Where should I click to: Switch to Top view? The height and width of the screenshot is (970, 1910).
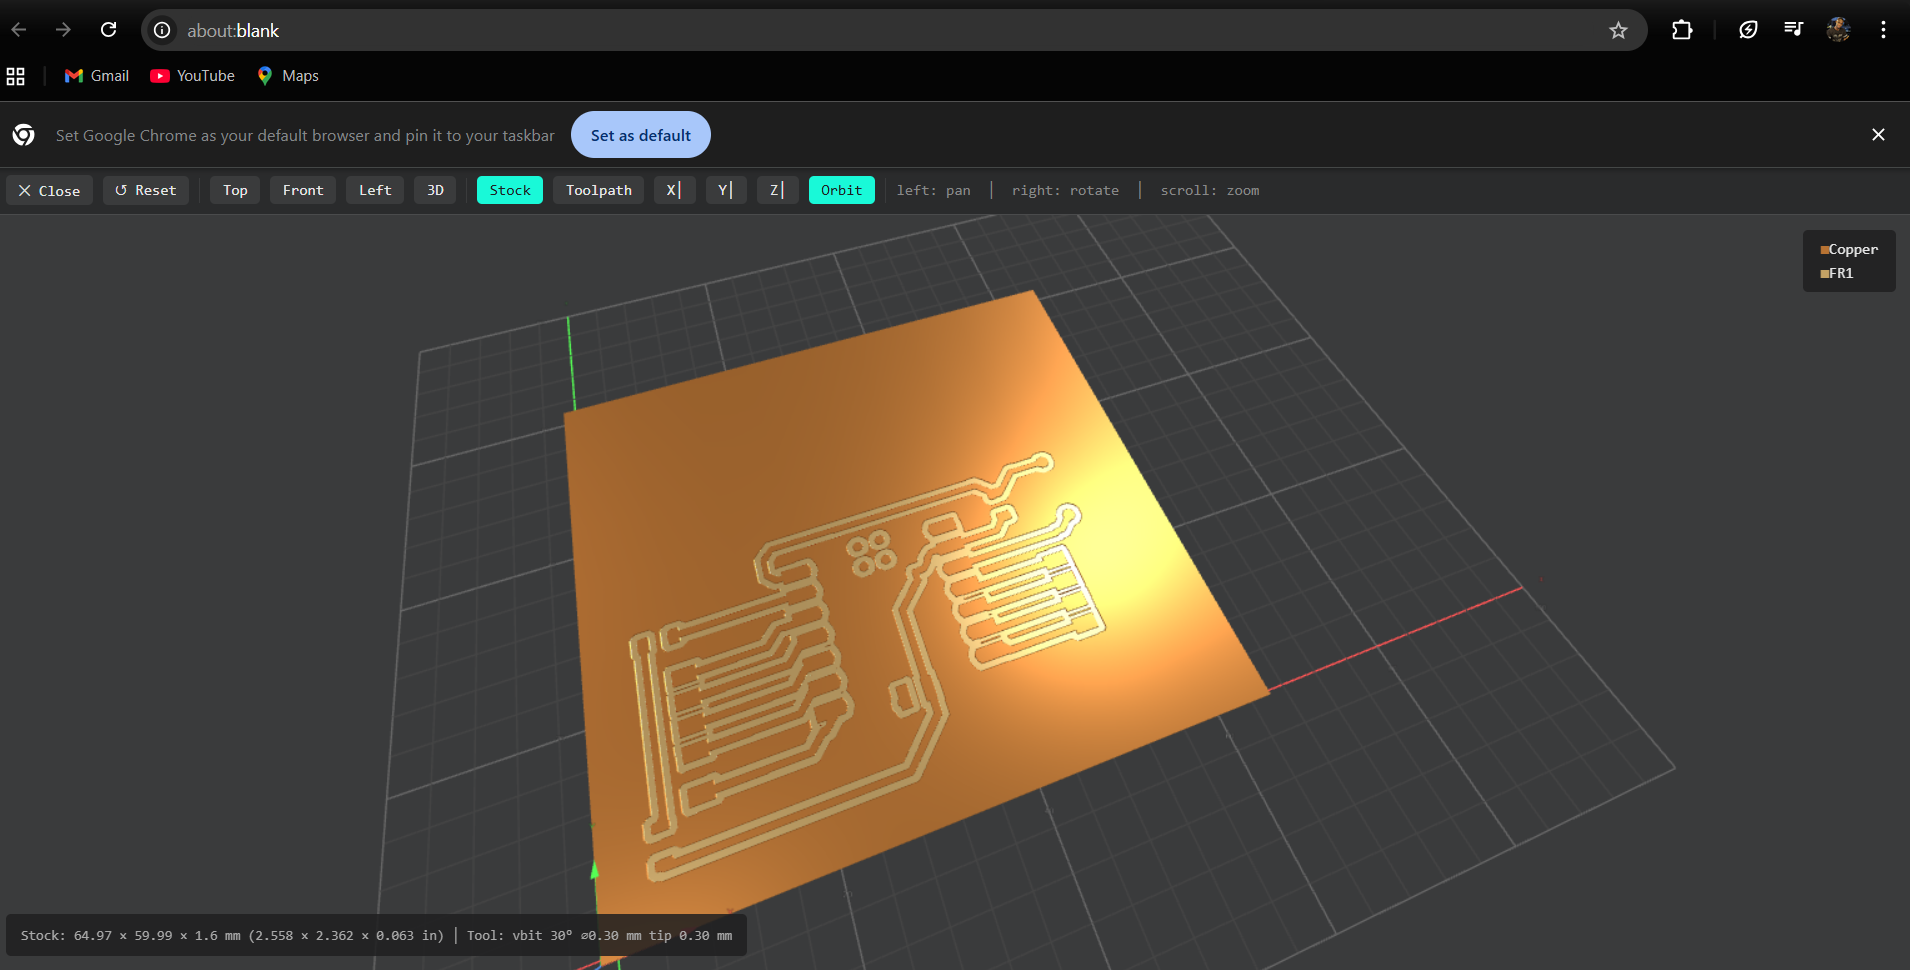coord(235,190)
